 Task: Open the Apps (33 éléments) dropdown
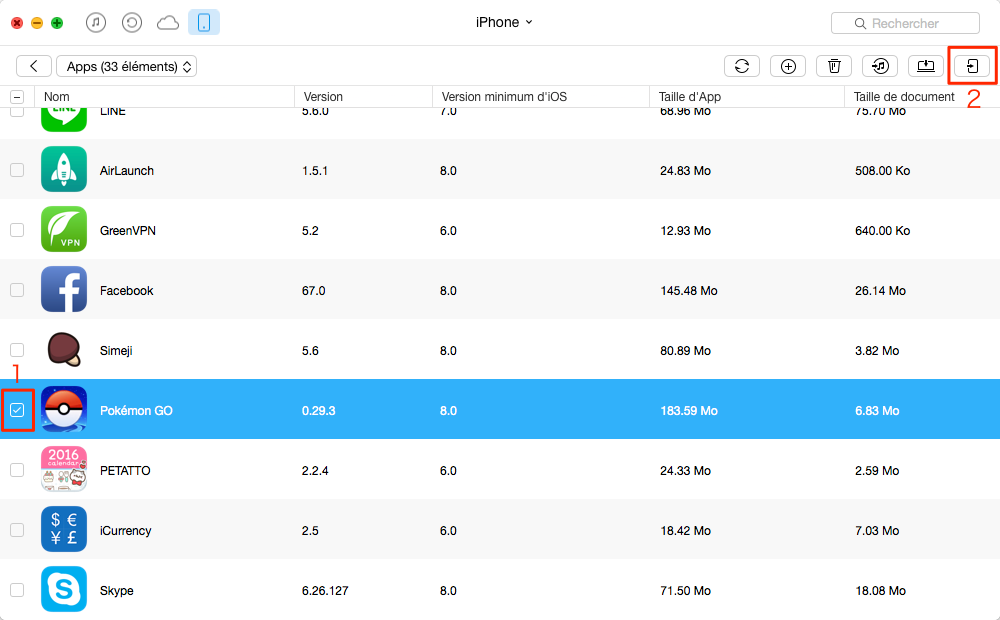pyautogui.click(x=126, y=66)
